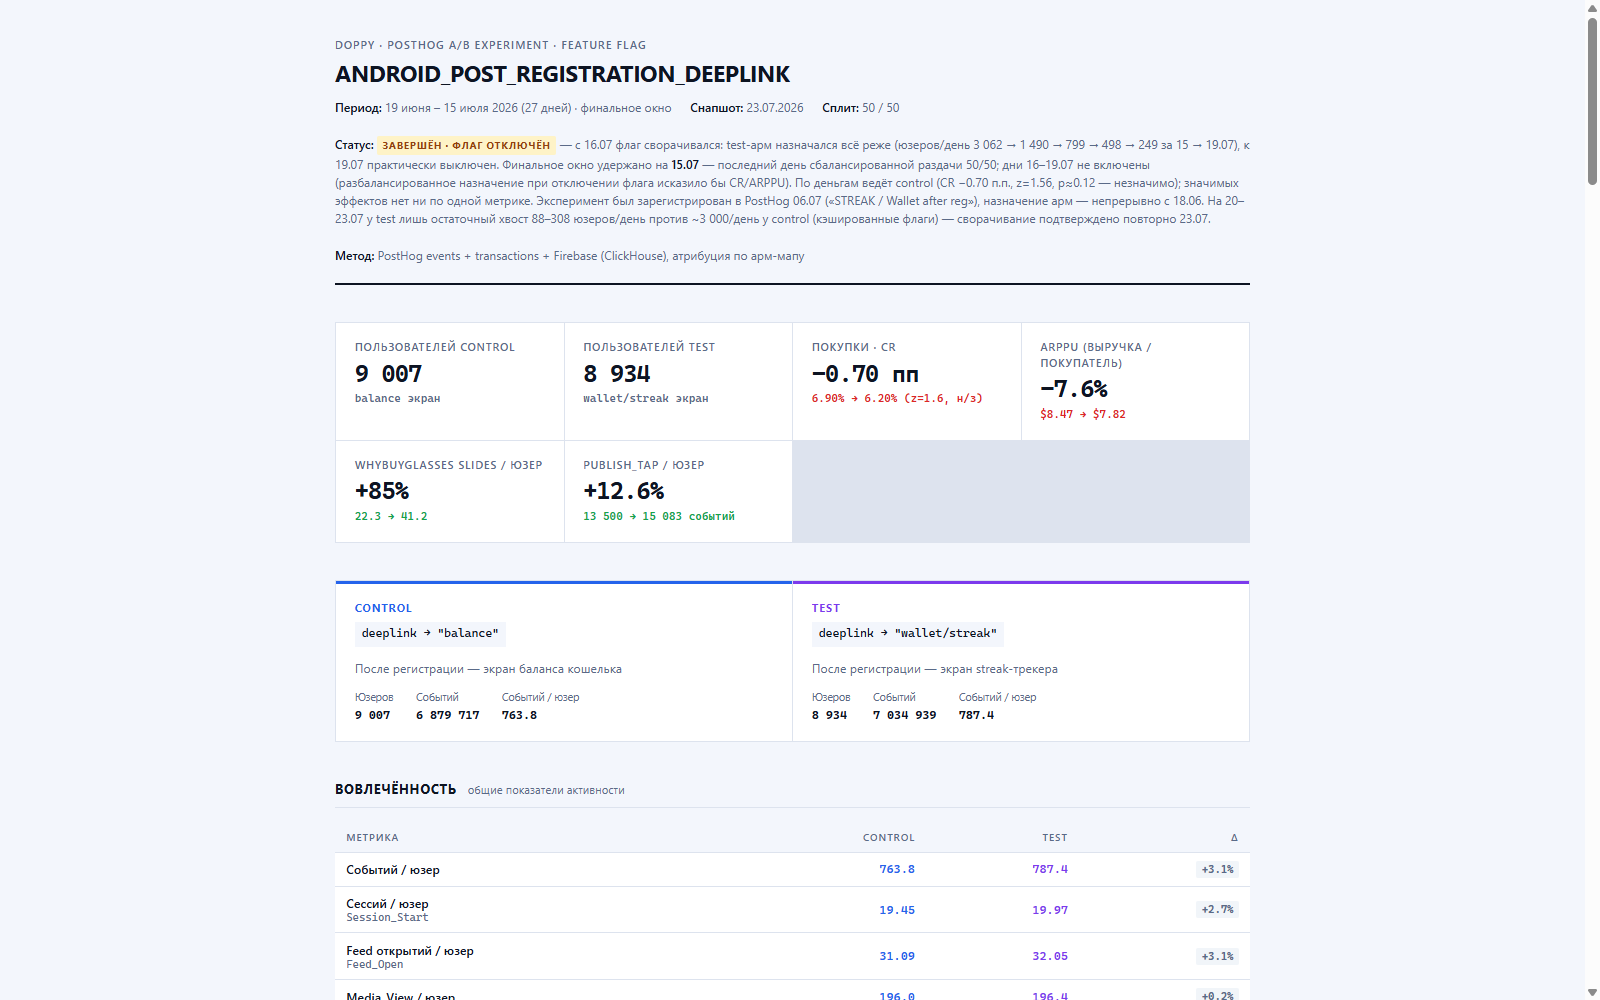
Task: Click the +3.1% delta in Feed открытий row
Action: pyautogui.click(x=1217, y=956)
